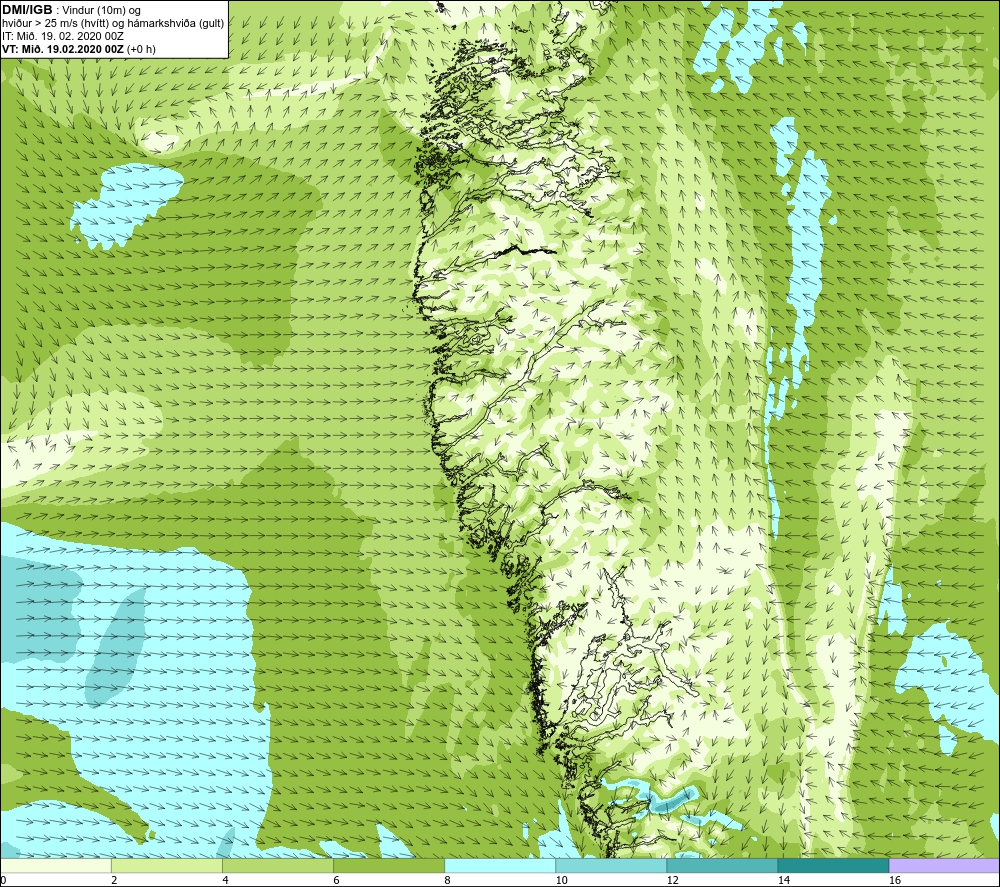Click the 'Vindur (10m) og' text

click(102, 10)
